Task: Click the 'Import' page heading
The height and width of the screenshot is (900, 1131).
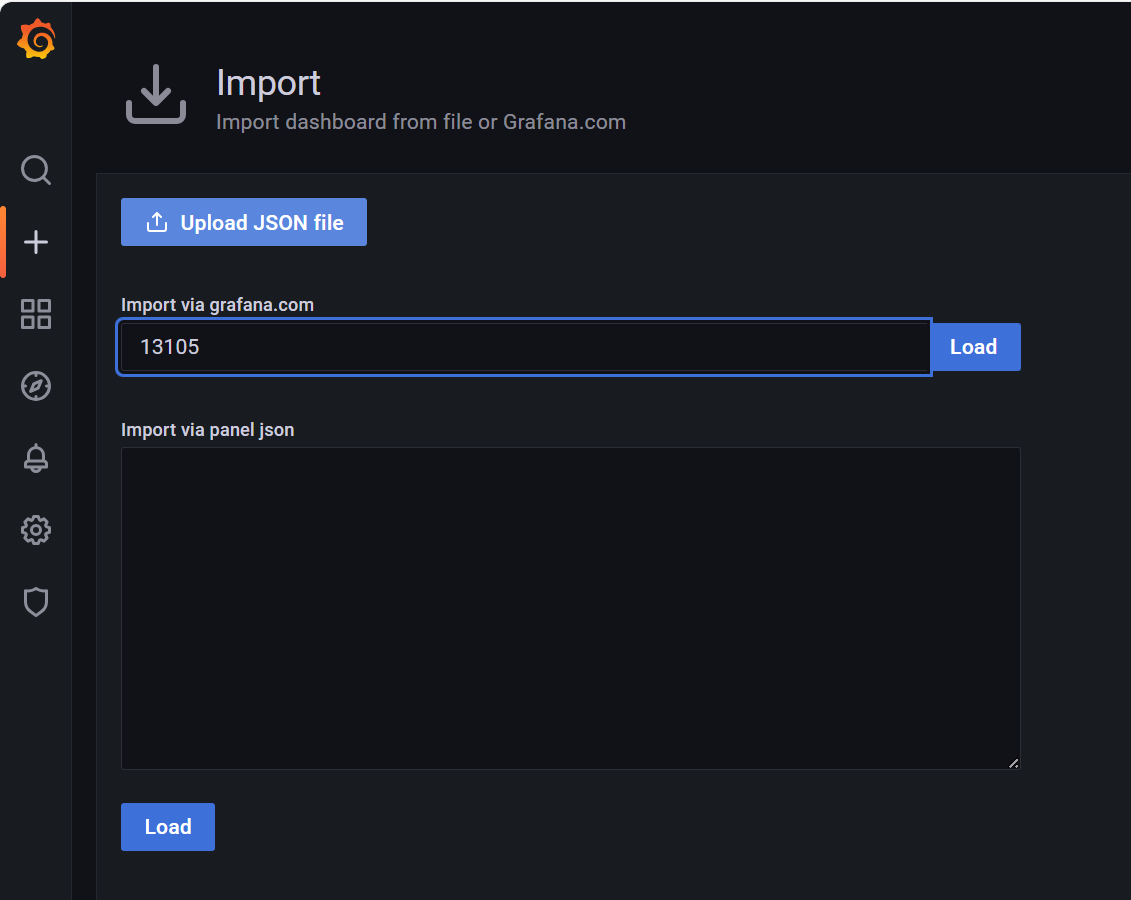Action: (268, 83)
